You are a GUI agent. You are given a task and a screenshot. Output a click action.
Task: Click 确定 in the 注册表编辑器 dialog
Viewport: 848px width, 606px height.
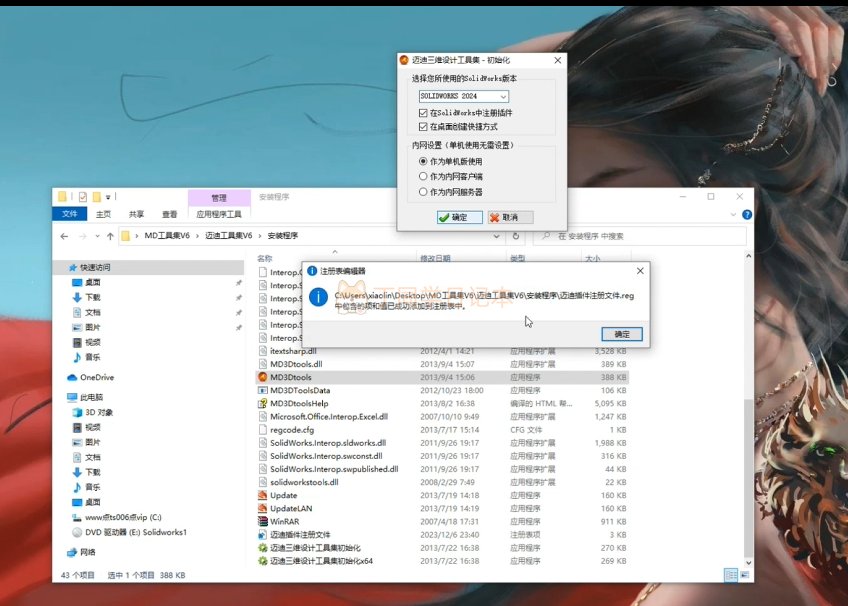pyautogui.click(x=621, y=334)
